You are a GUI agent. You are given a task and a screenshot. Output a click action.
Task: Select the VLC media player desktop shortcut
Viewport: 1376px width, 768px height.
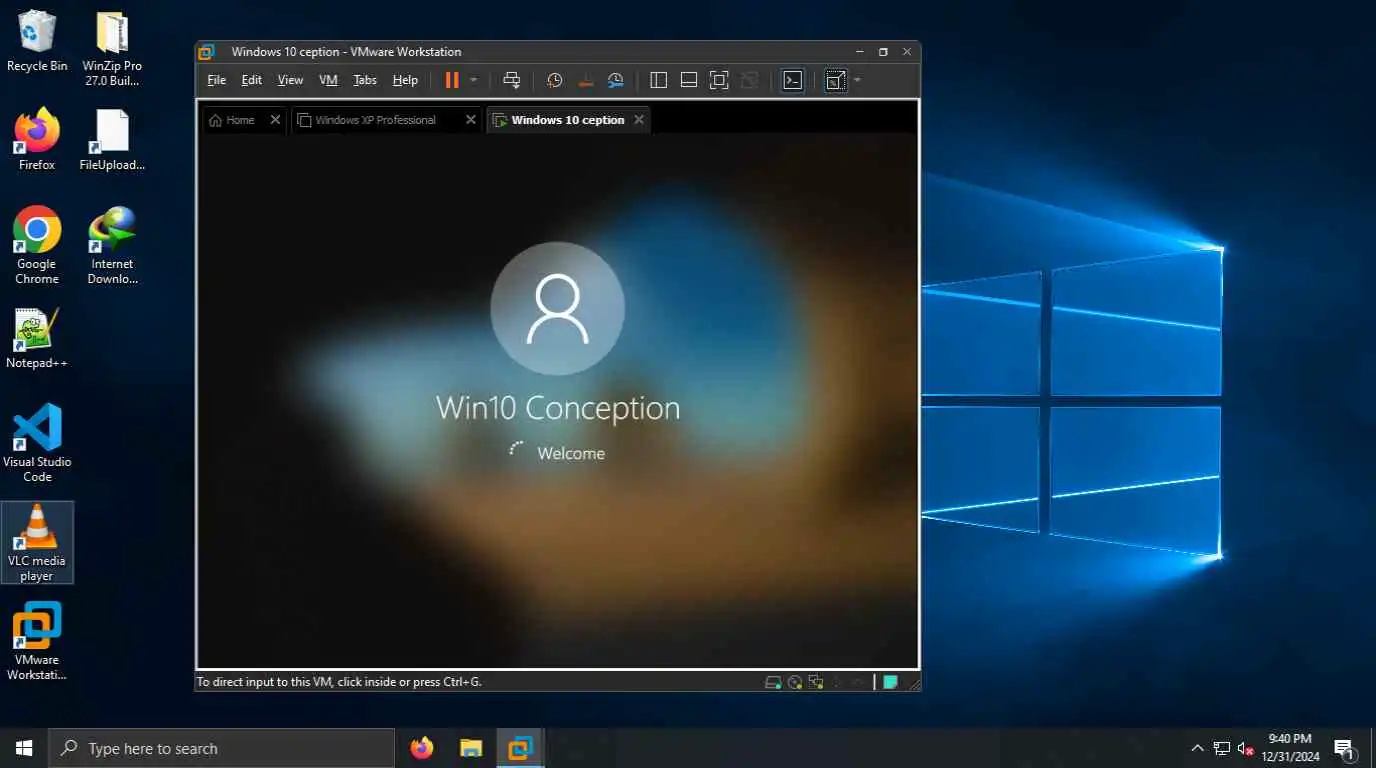point(37,542)
